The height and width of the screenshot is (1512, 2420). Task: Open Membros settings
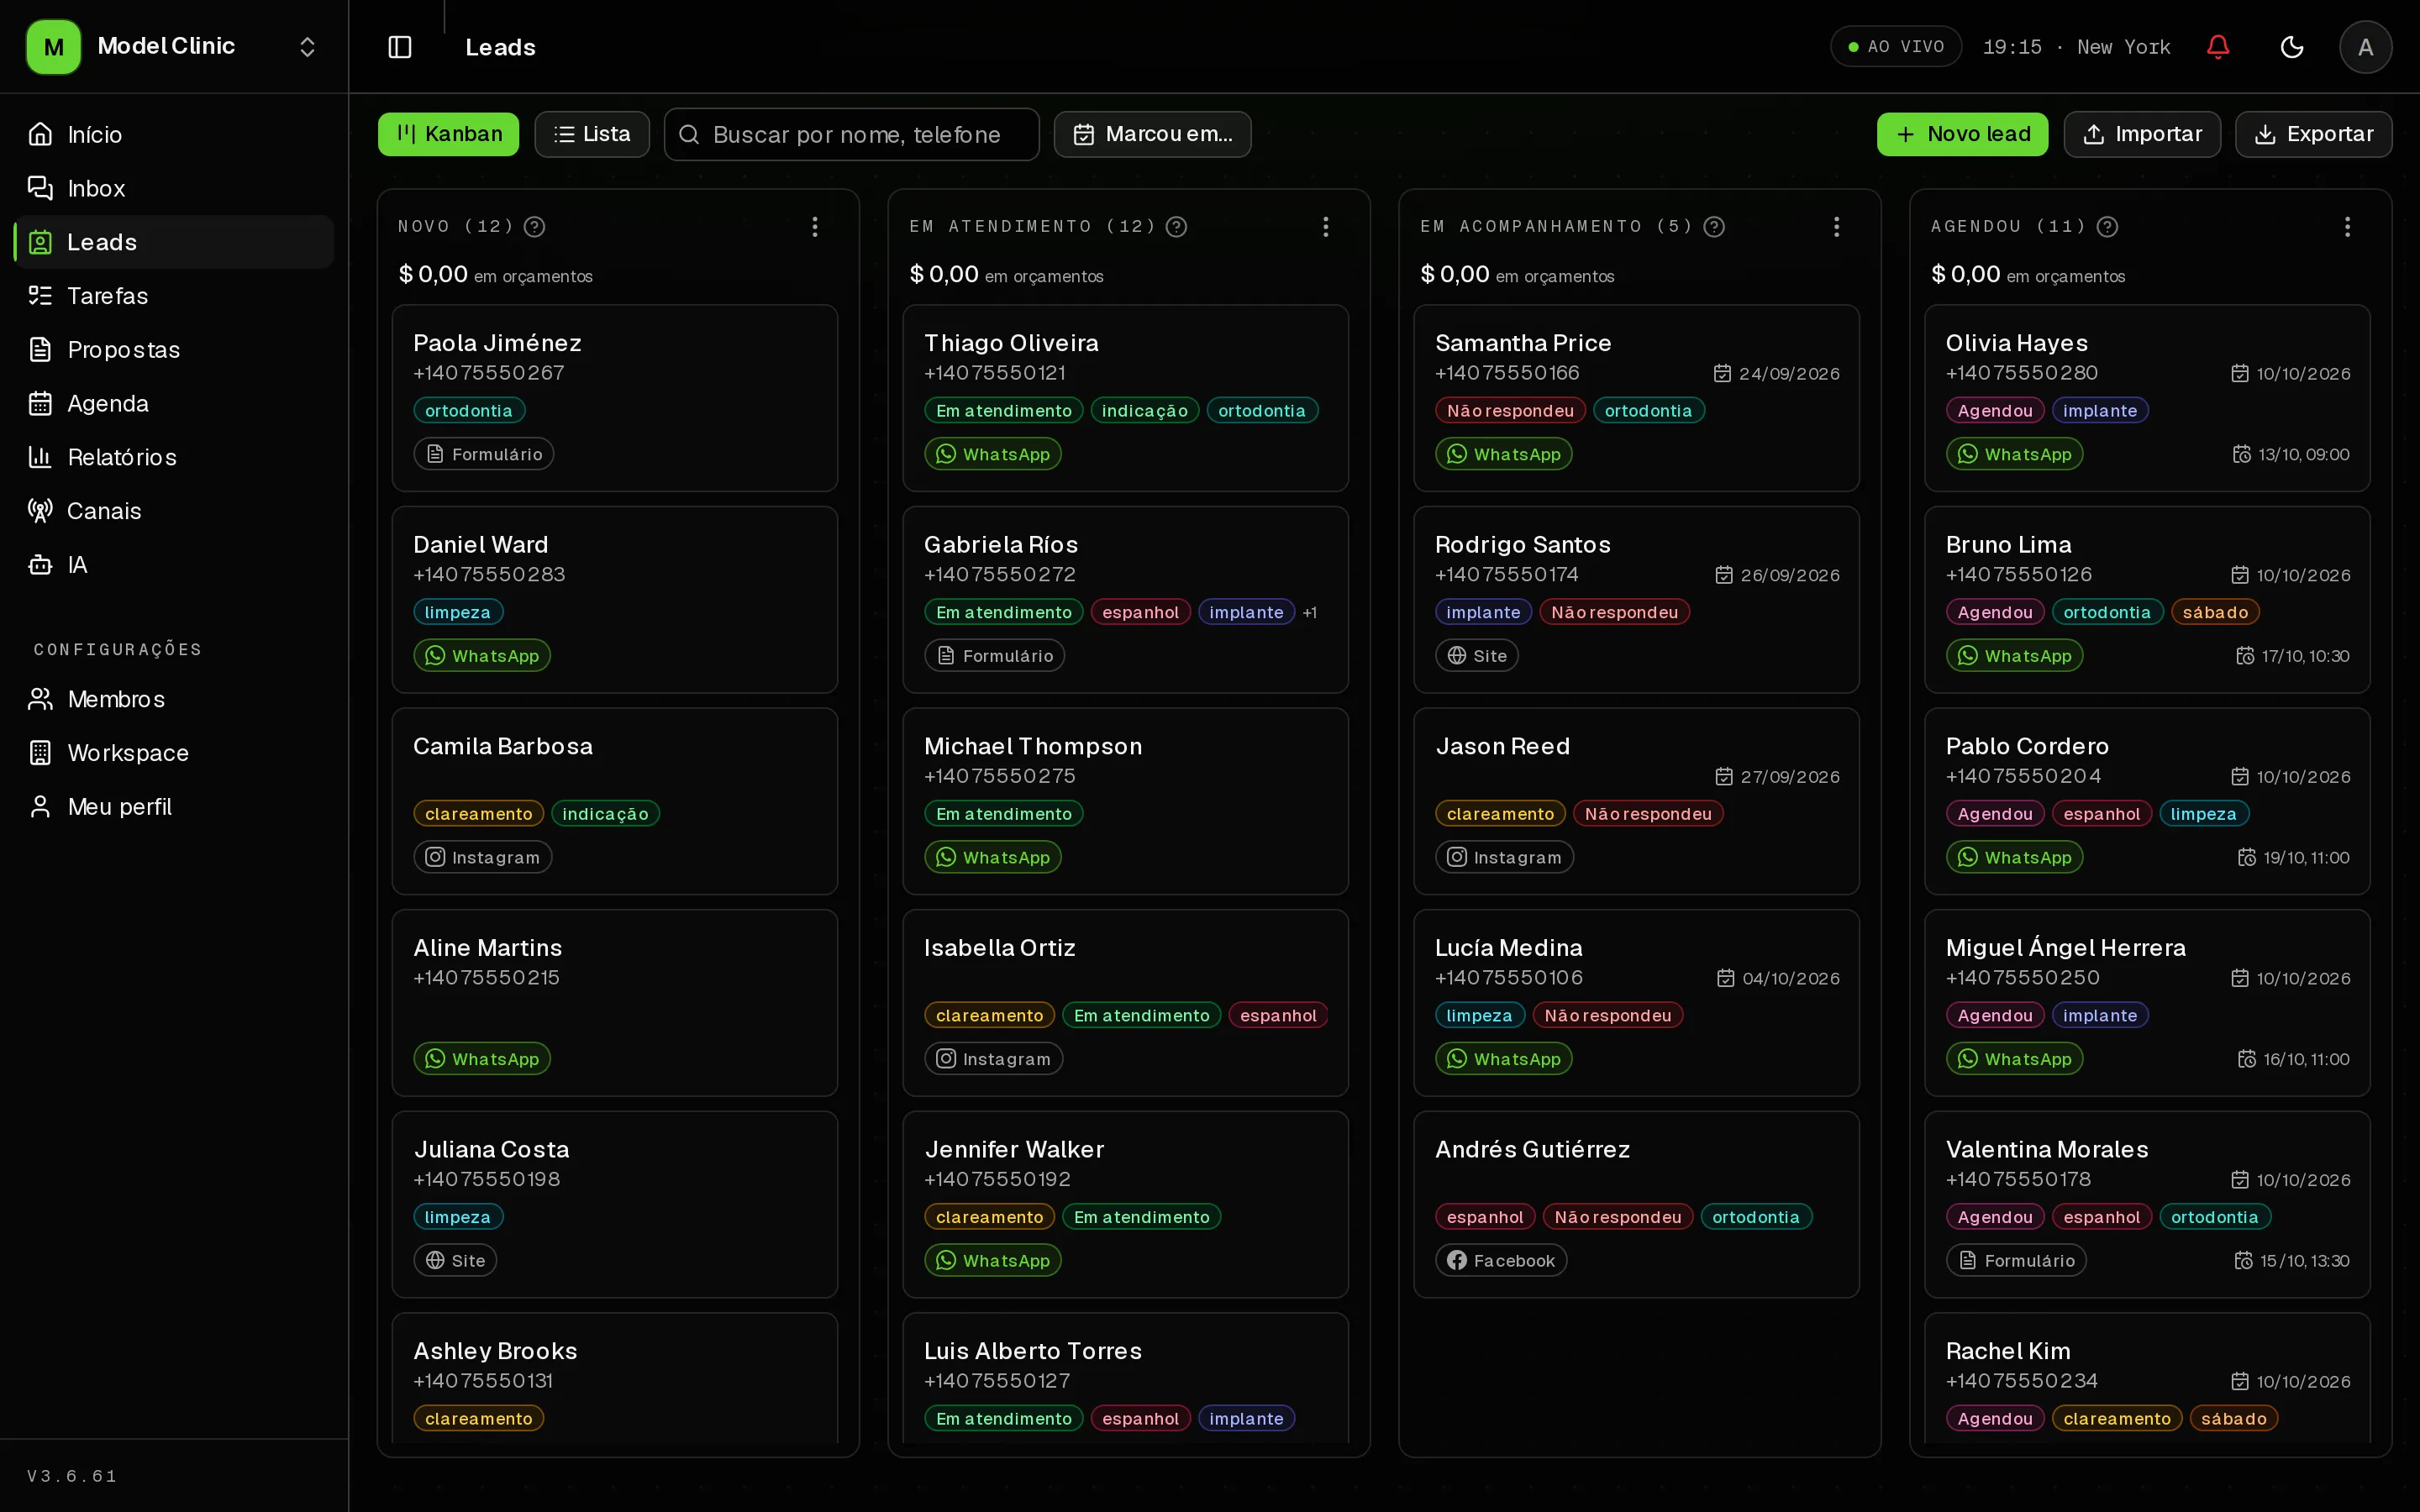point(174,699)
